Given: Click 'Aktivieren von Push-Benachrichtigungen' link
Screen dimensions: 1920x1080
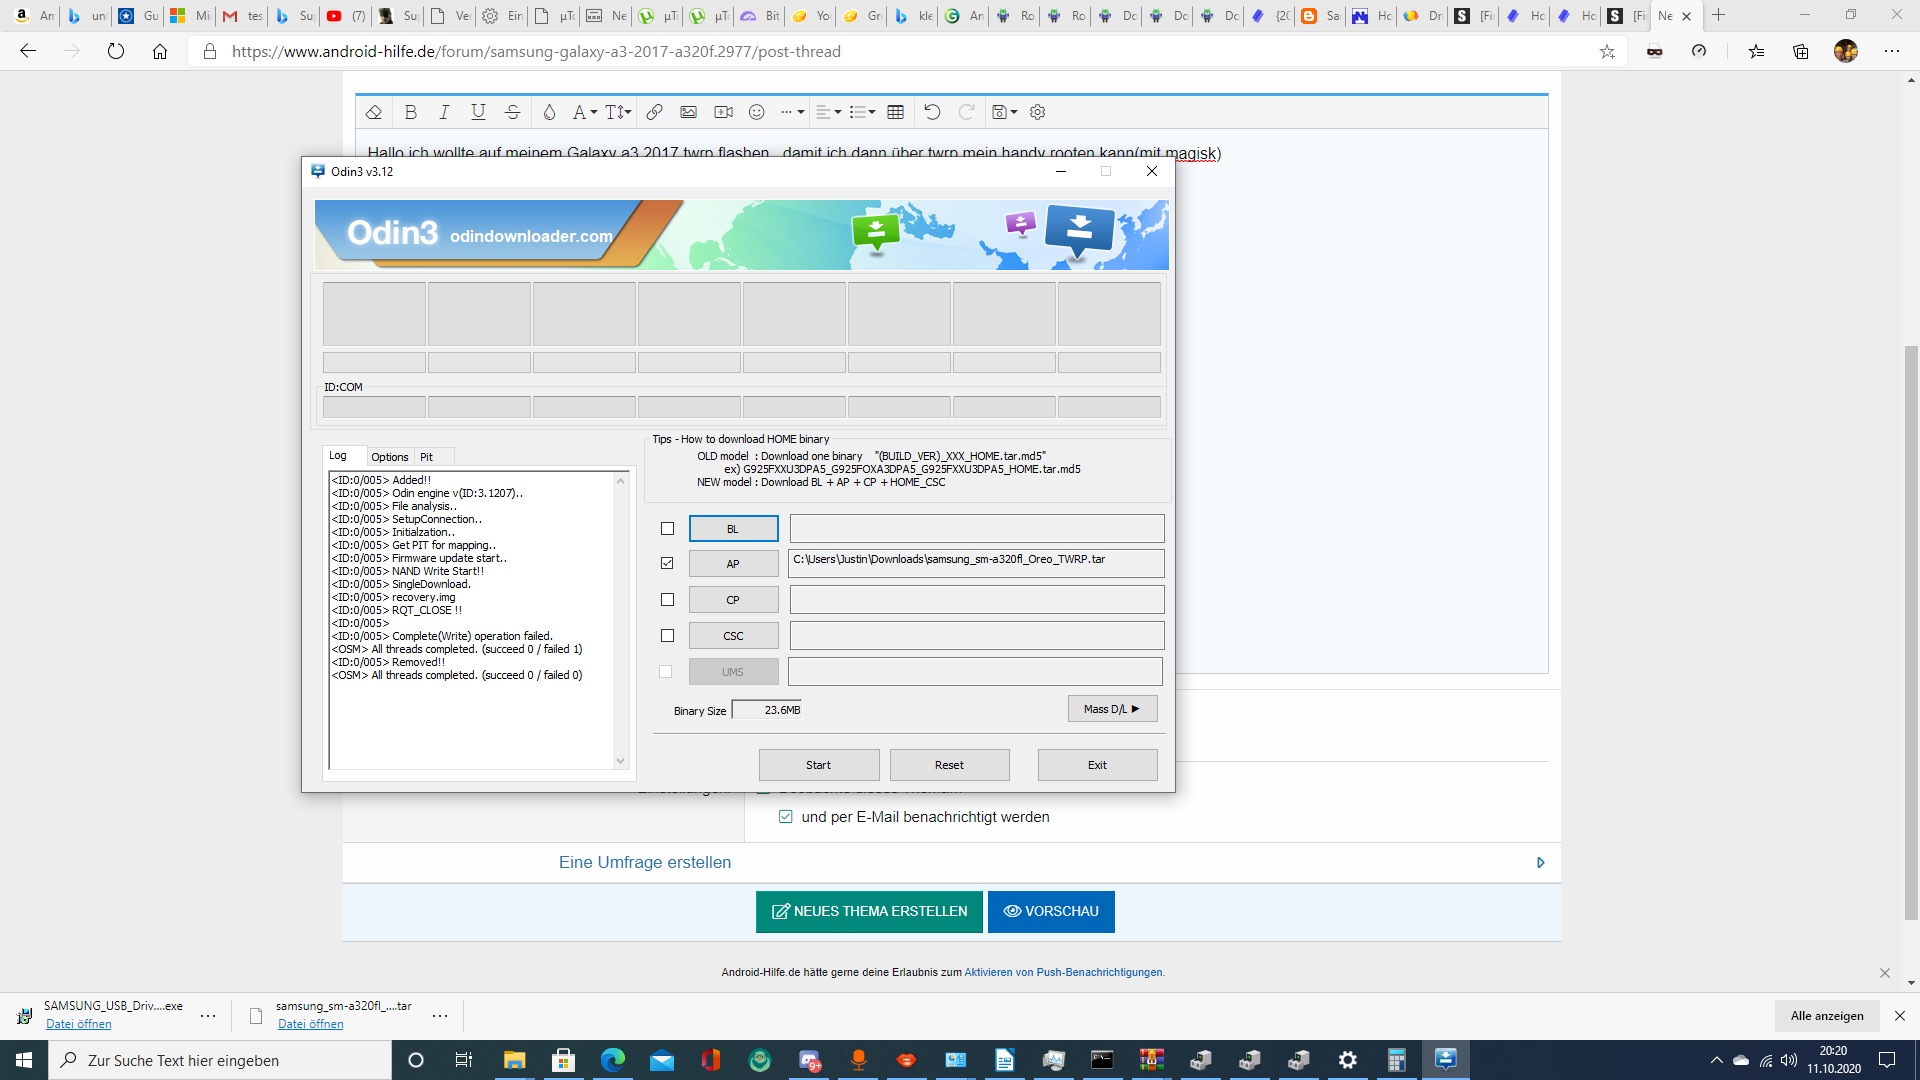Looking at the screenshot, I should [x=1064, y=972].
